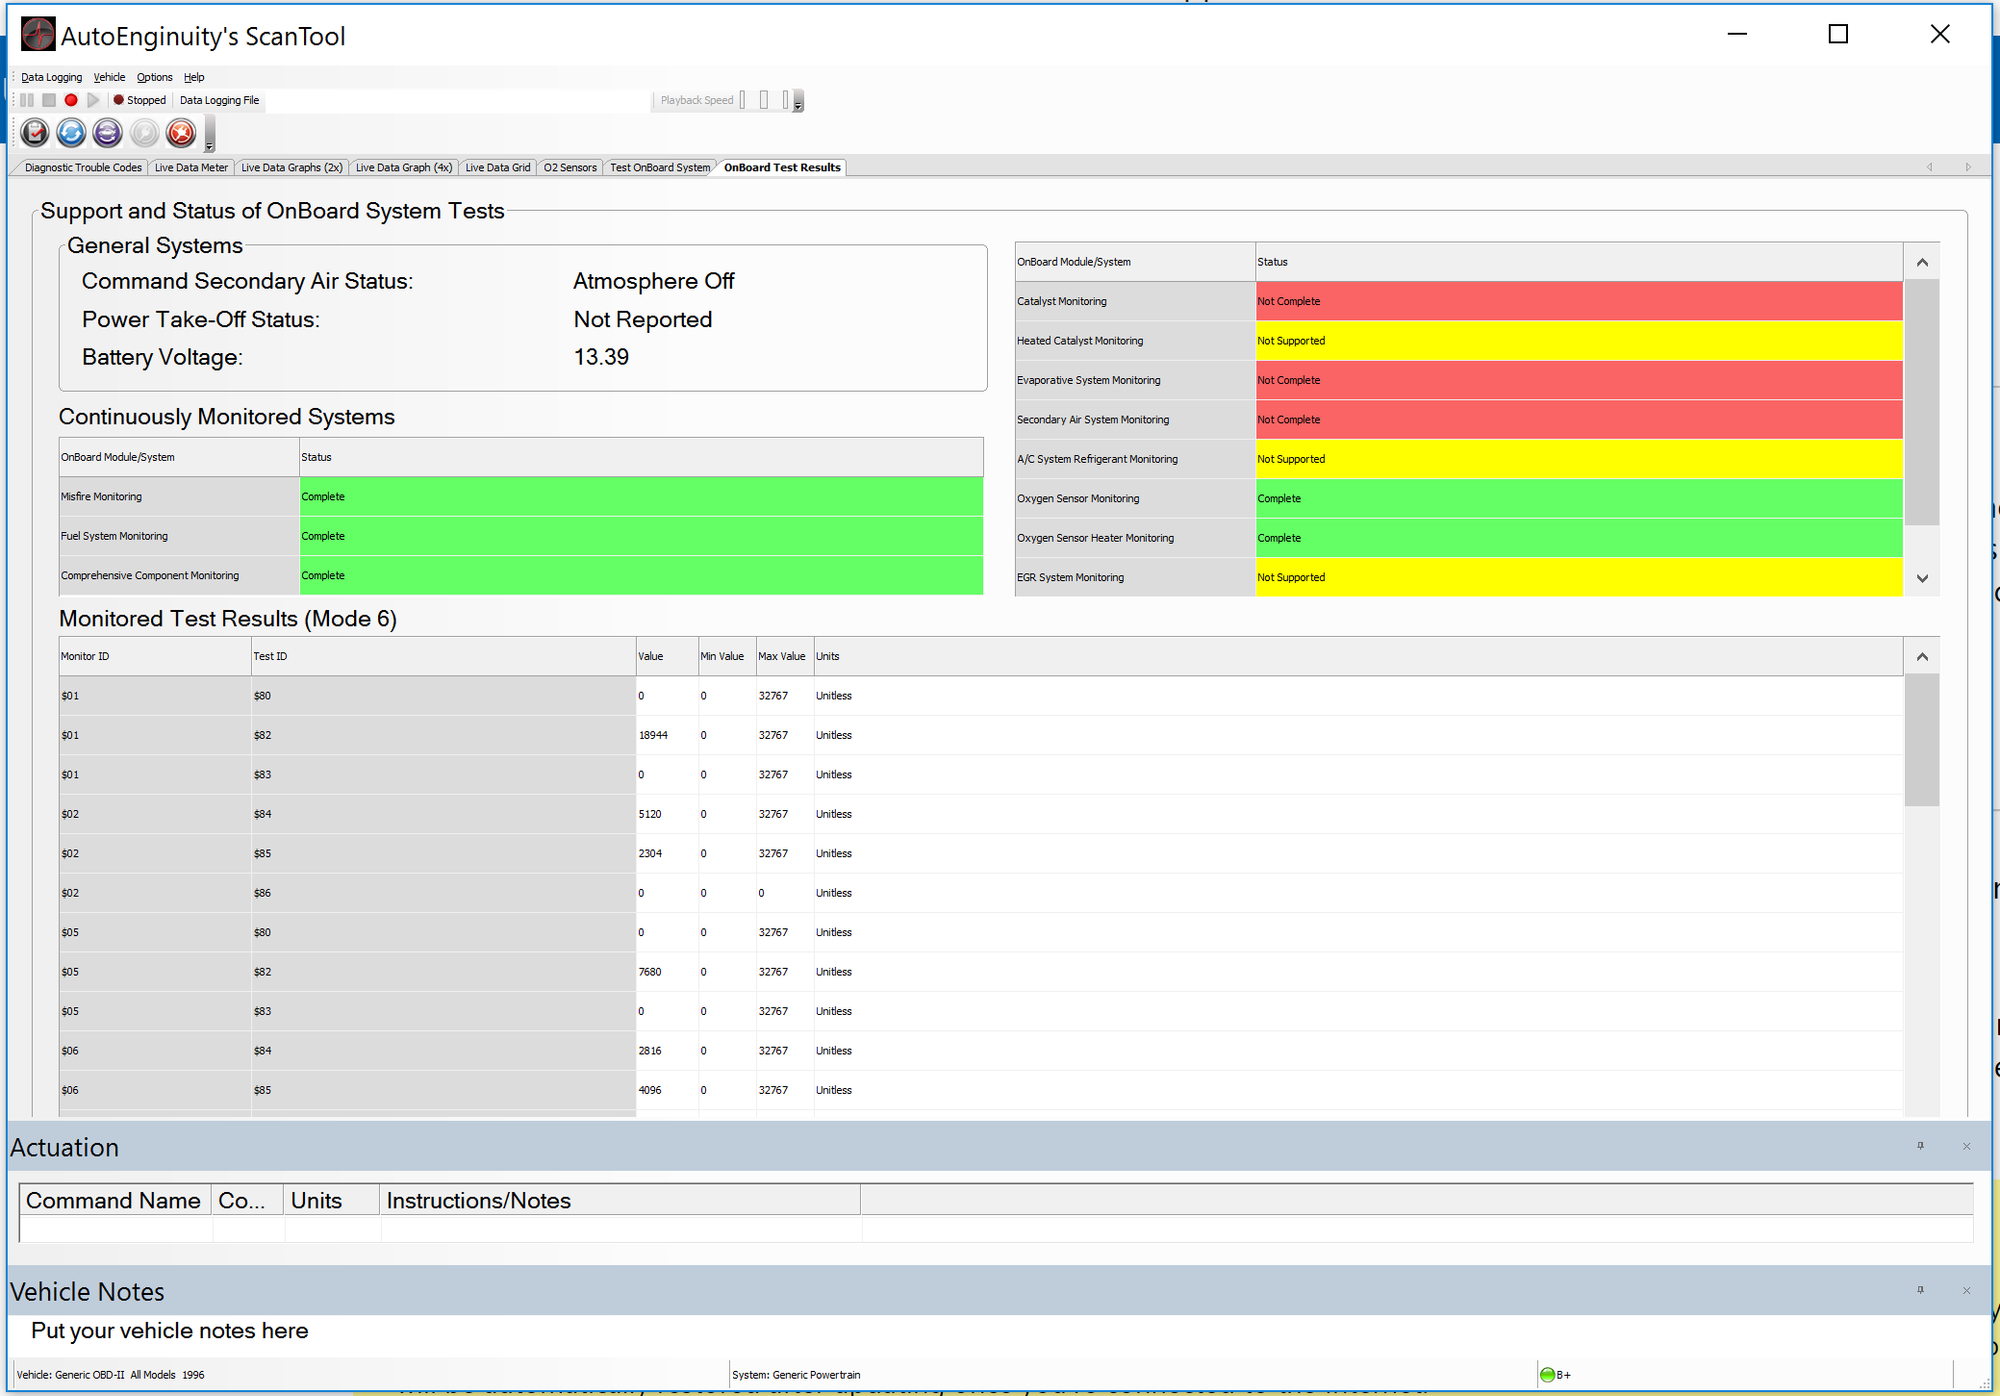Switch to the O2 Sensors tab
2000x1396 pixels.
tap(570, 167)
